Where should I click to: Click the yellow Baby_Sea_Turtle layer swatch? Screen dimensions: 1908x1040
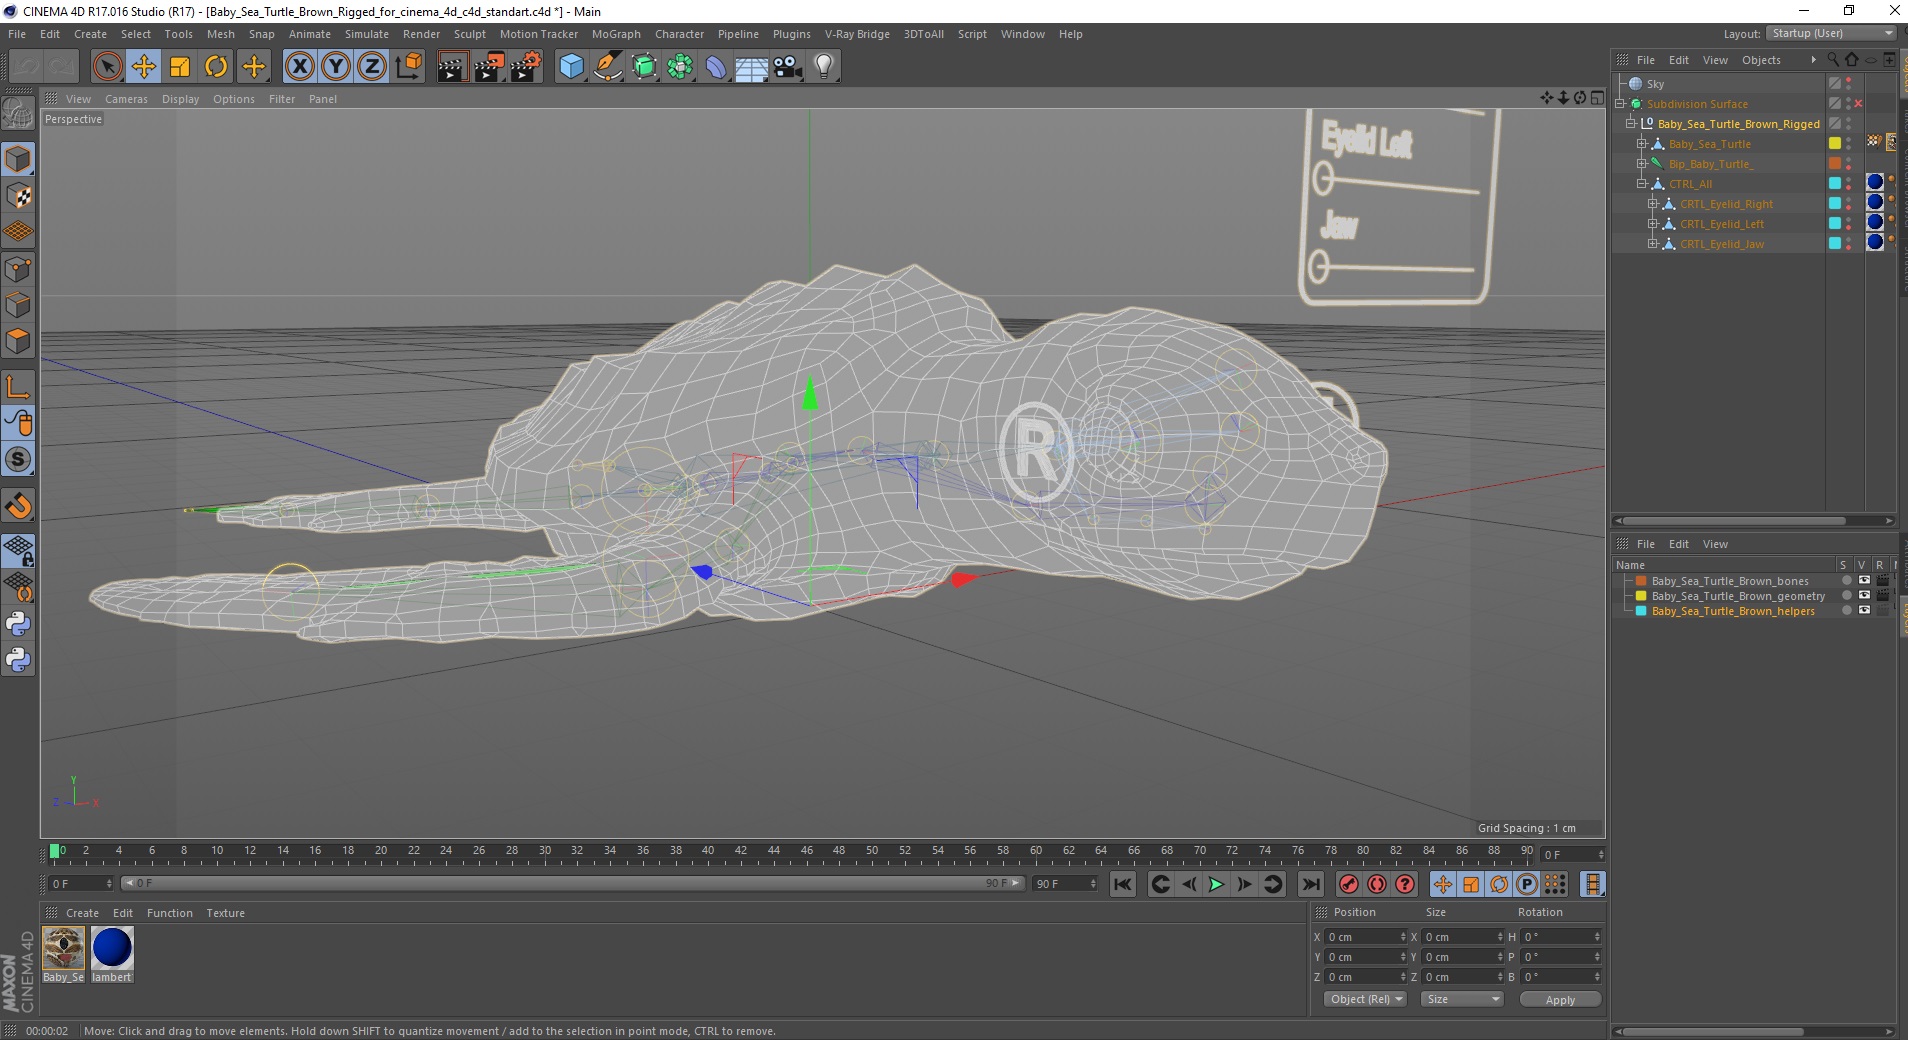[1835, 144]
